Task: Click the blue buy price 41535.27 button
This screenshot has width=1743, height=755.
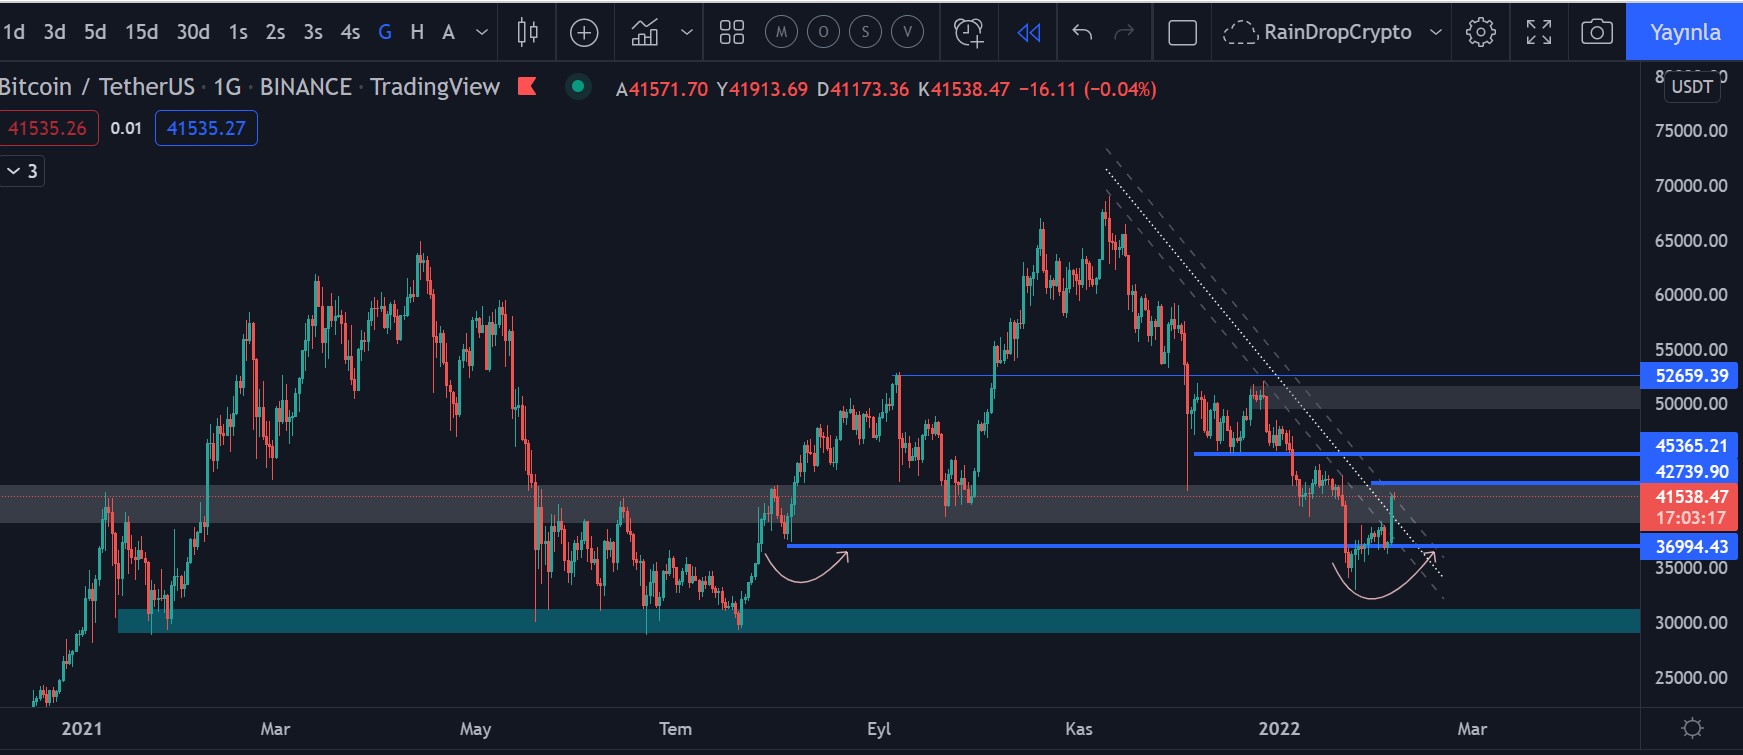Action: click(x=206, y=128)
